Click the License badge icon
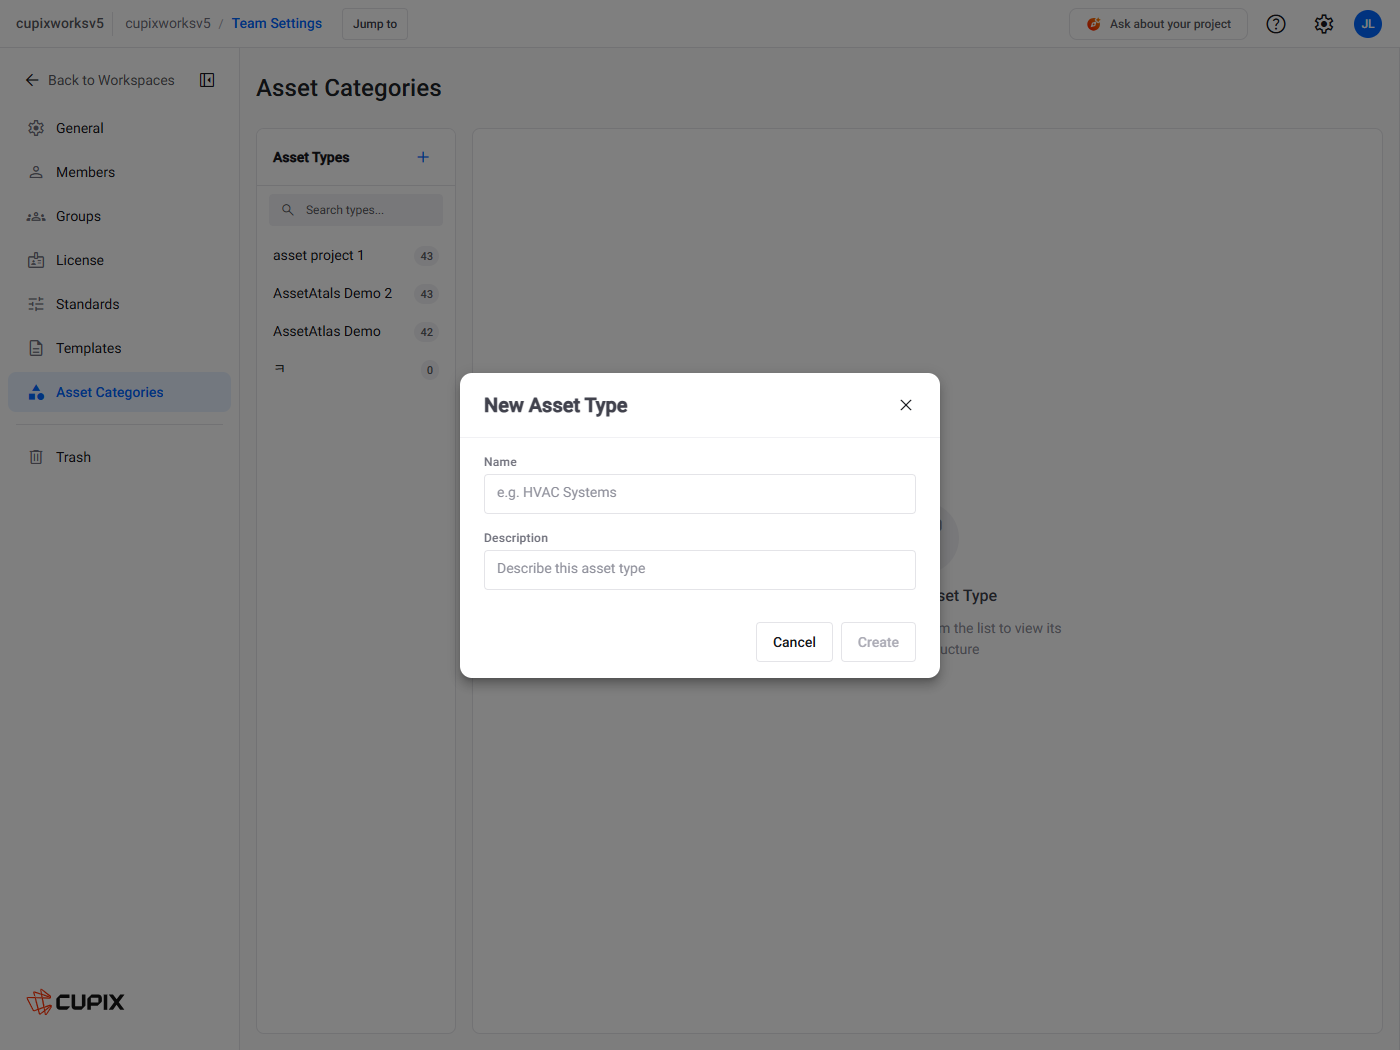1400x1050 pixels. pyautogui.click(x=36, y=260)
